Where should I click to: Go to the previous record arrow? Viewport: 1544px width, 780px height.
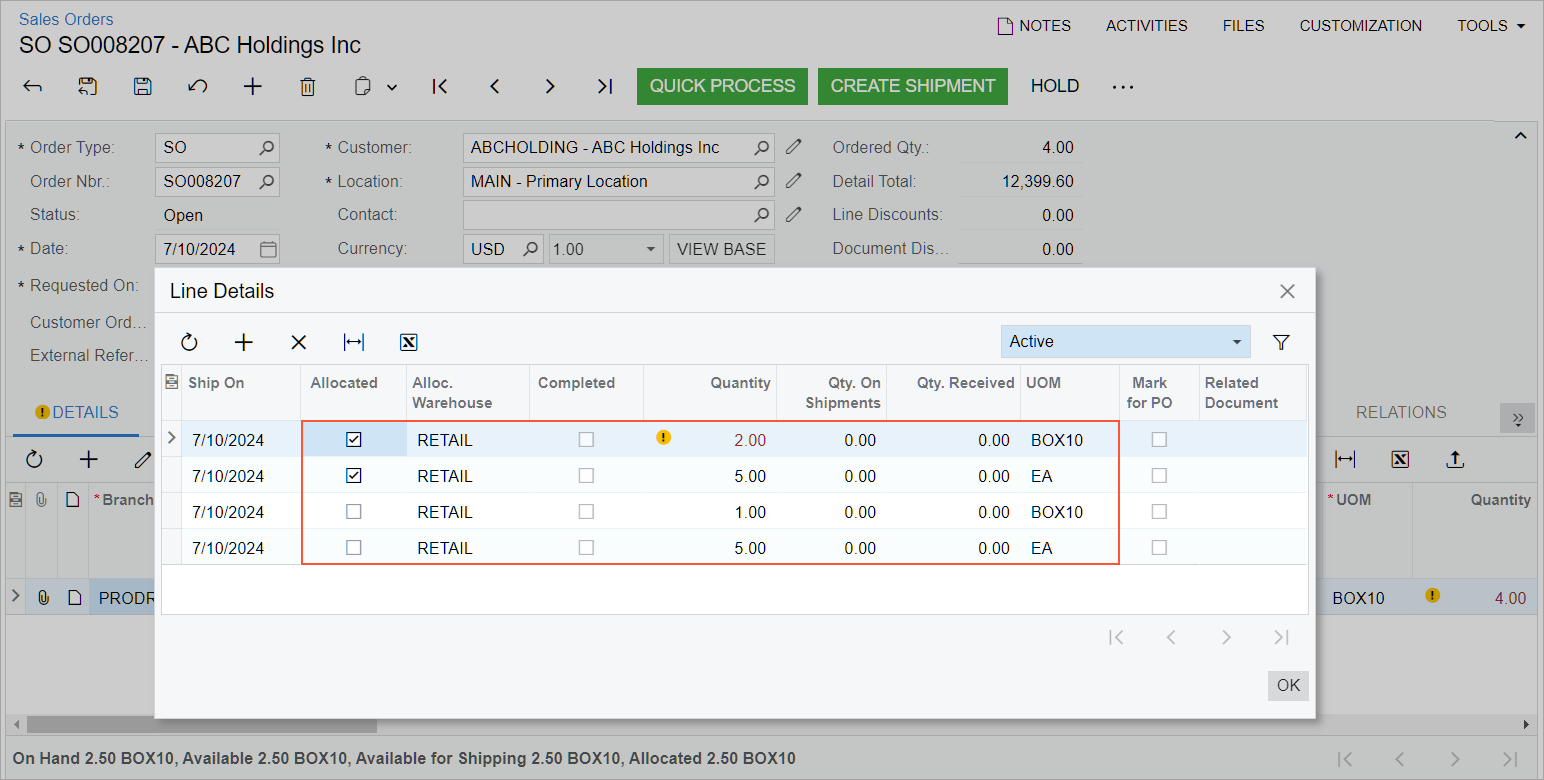coord(495,86)
